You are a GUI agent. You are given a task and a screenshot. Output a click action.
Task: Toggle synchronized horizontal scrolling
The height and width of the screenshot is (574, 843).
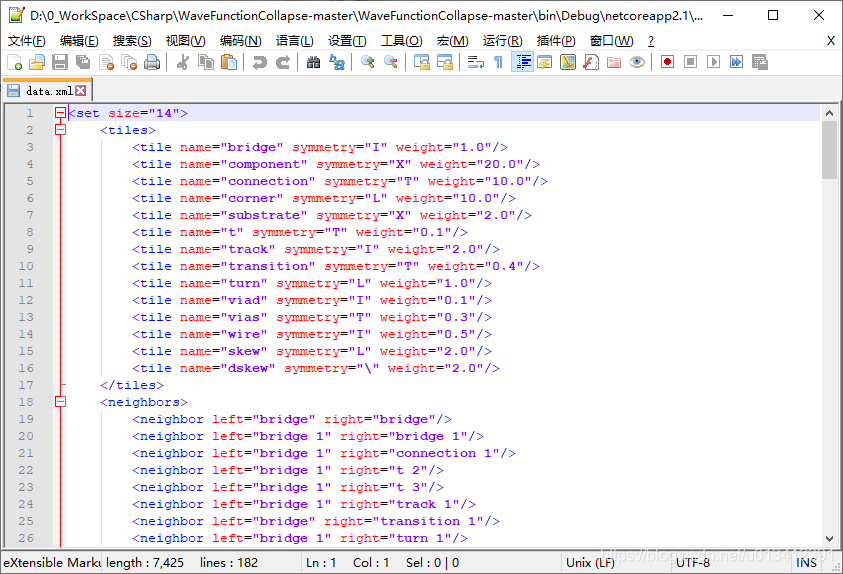coord(445,62)
